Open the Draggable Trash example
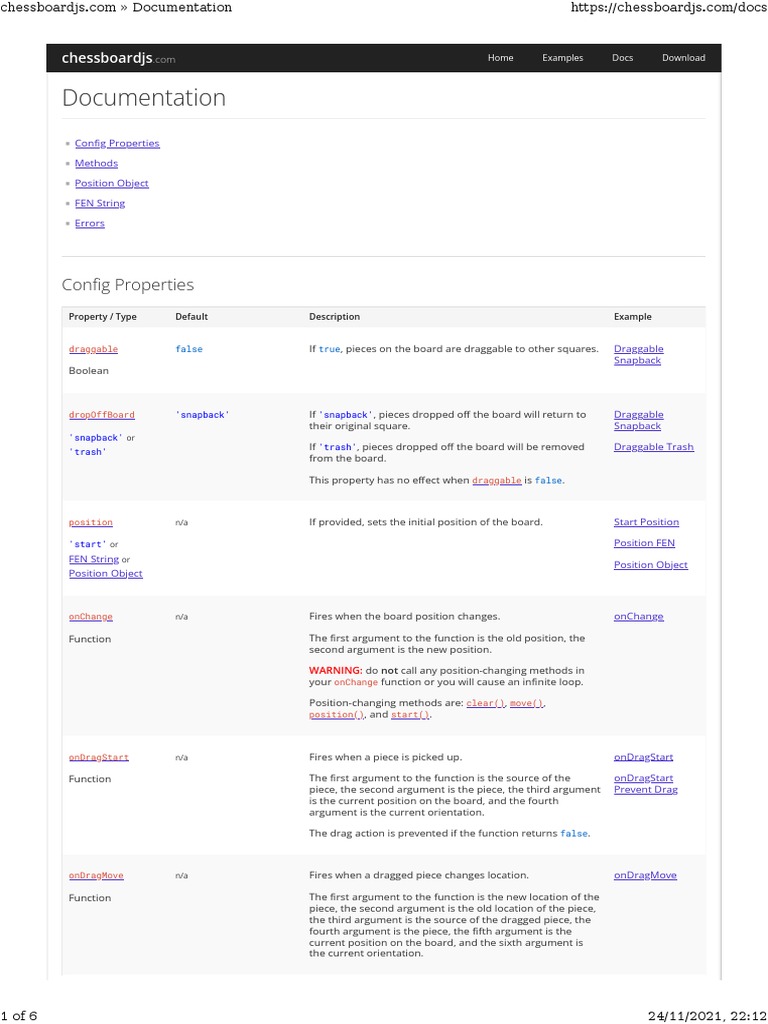The height and width of the screenshot is (1024, 768). point(653,447)
